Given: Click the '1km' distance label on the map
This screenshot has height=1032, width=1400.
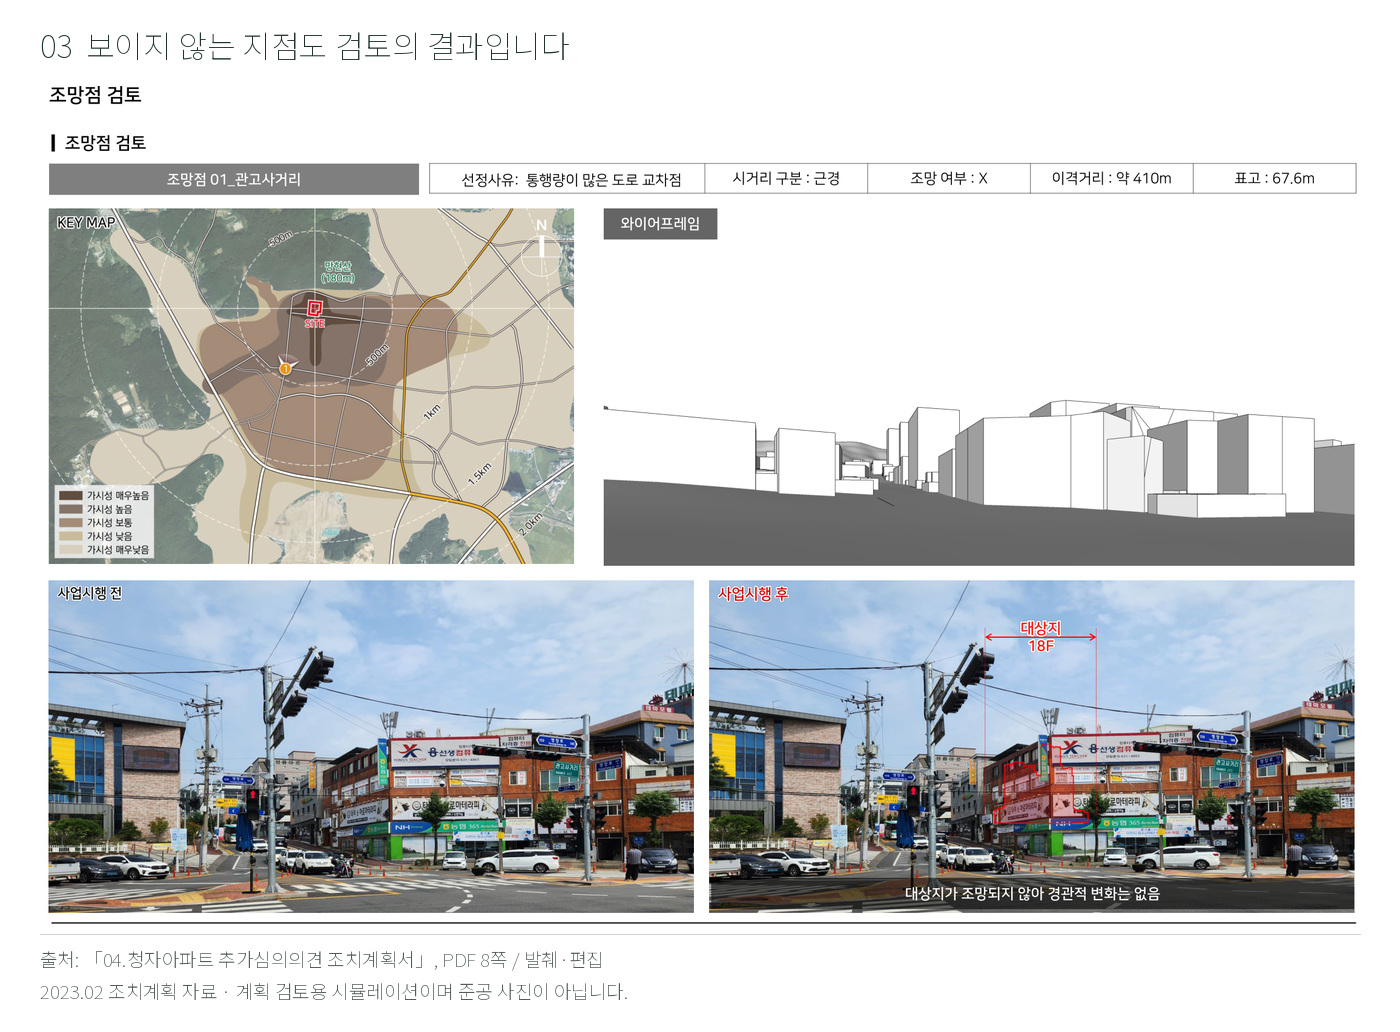Looking at the screenshot, I should click(x=431, y=412).
